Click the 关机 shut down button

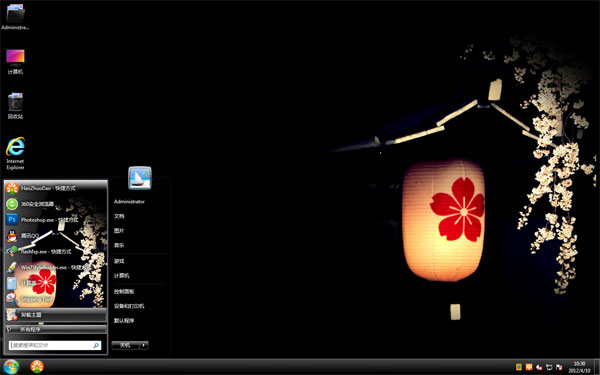pos(125,345)
